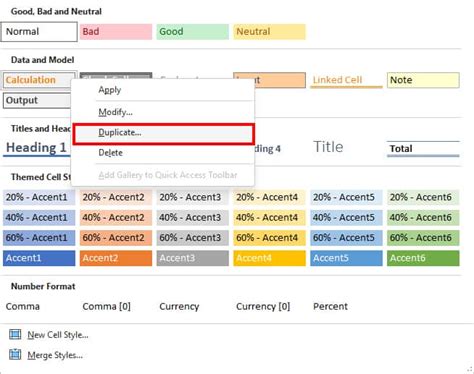474x374 pixels.
Task: Choose Apply from the context menu
Action: pos(163,90)
